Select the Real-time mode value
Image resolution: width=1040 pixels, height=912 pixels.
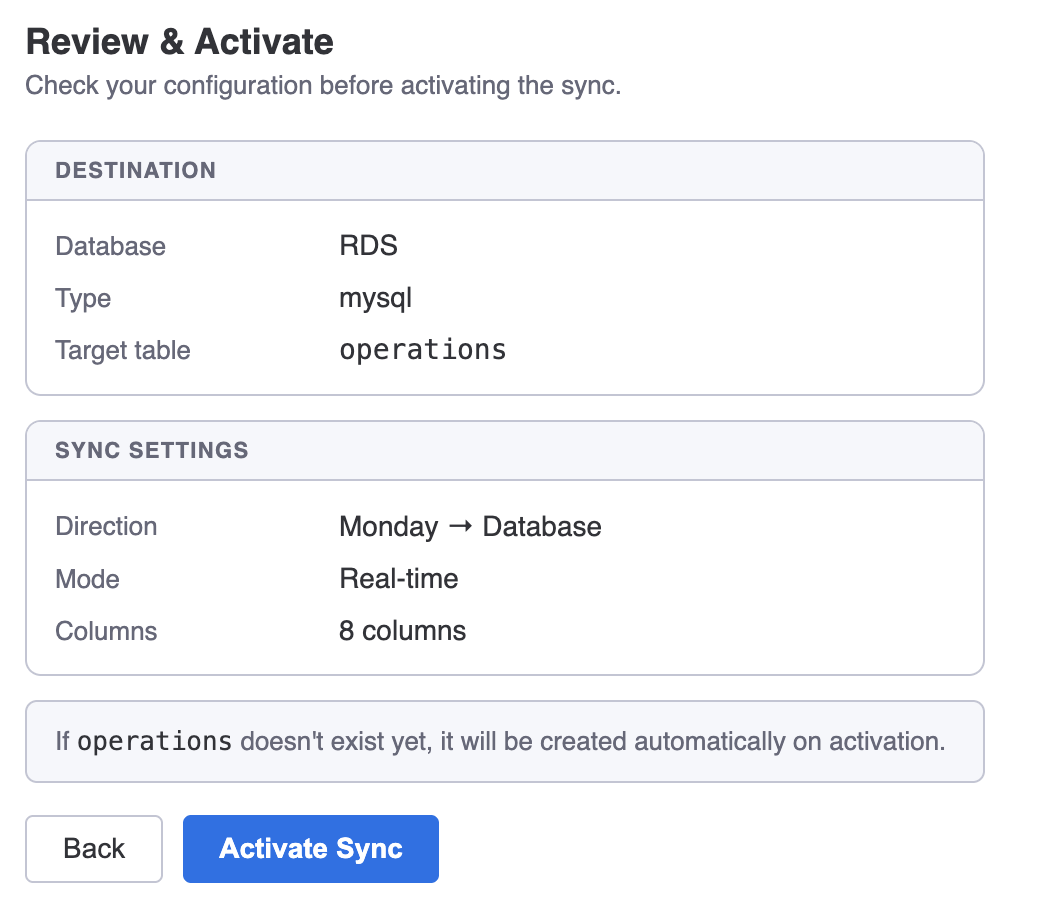point(399,578)
